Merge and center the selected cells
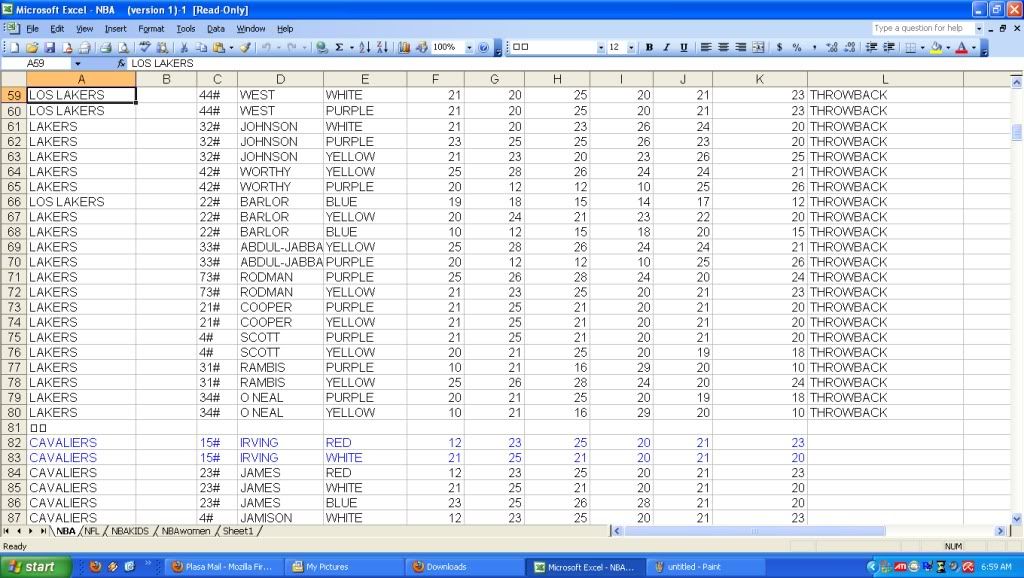The image size is (1024, 578). point(758,47)
